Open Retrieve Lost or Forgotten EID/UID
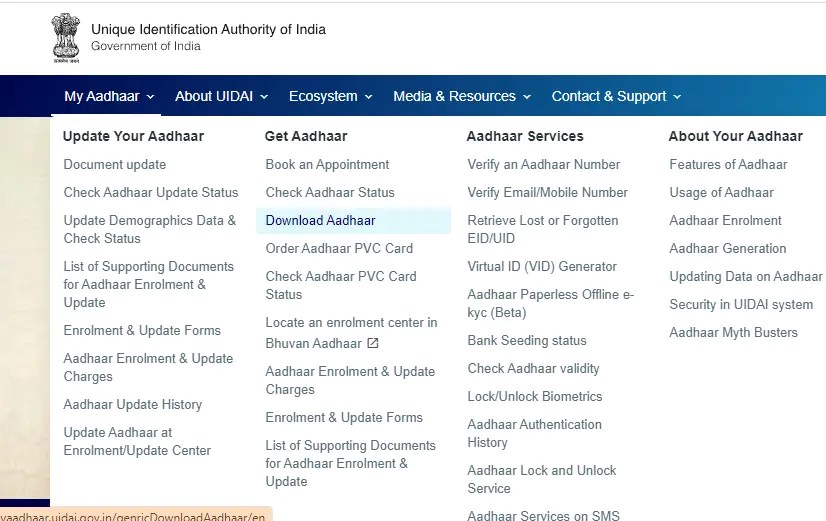Screen dimensions: 826x521 coord(543,229)
